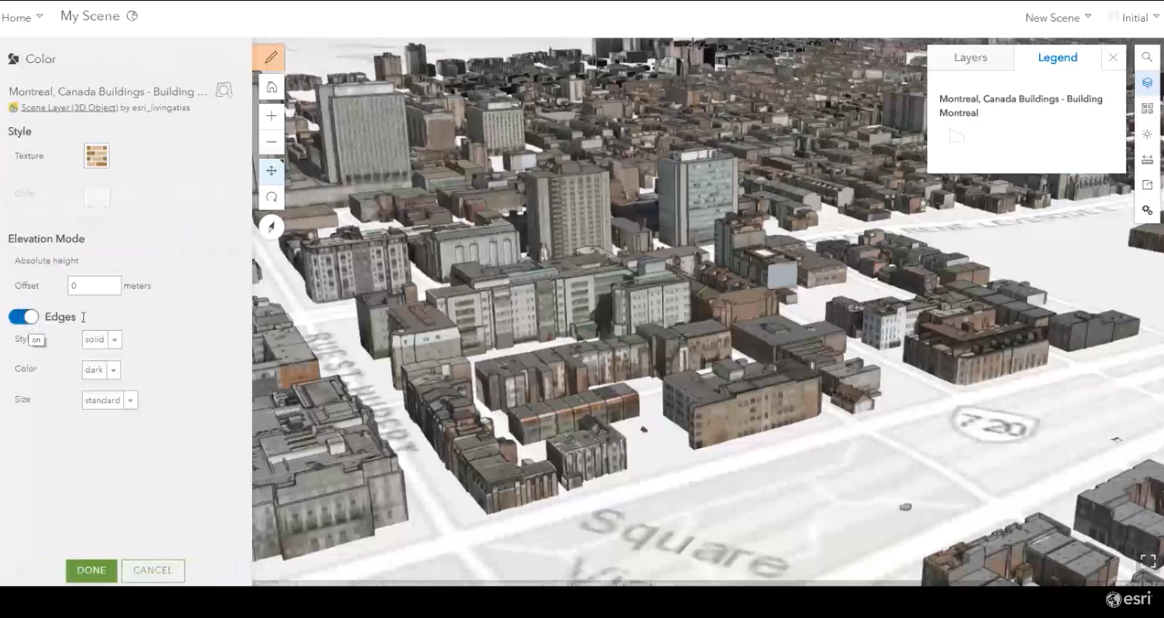Open the Basemap gallery icon

pyautogui.click(x=1147, y=108)
